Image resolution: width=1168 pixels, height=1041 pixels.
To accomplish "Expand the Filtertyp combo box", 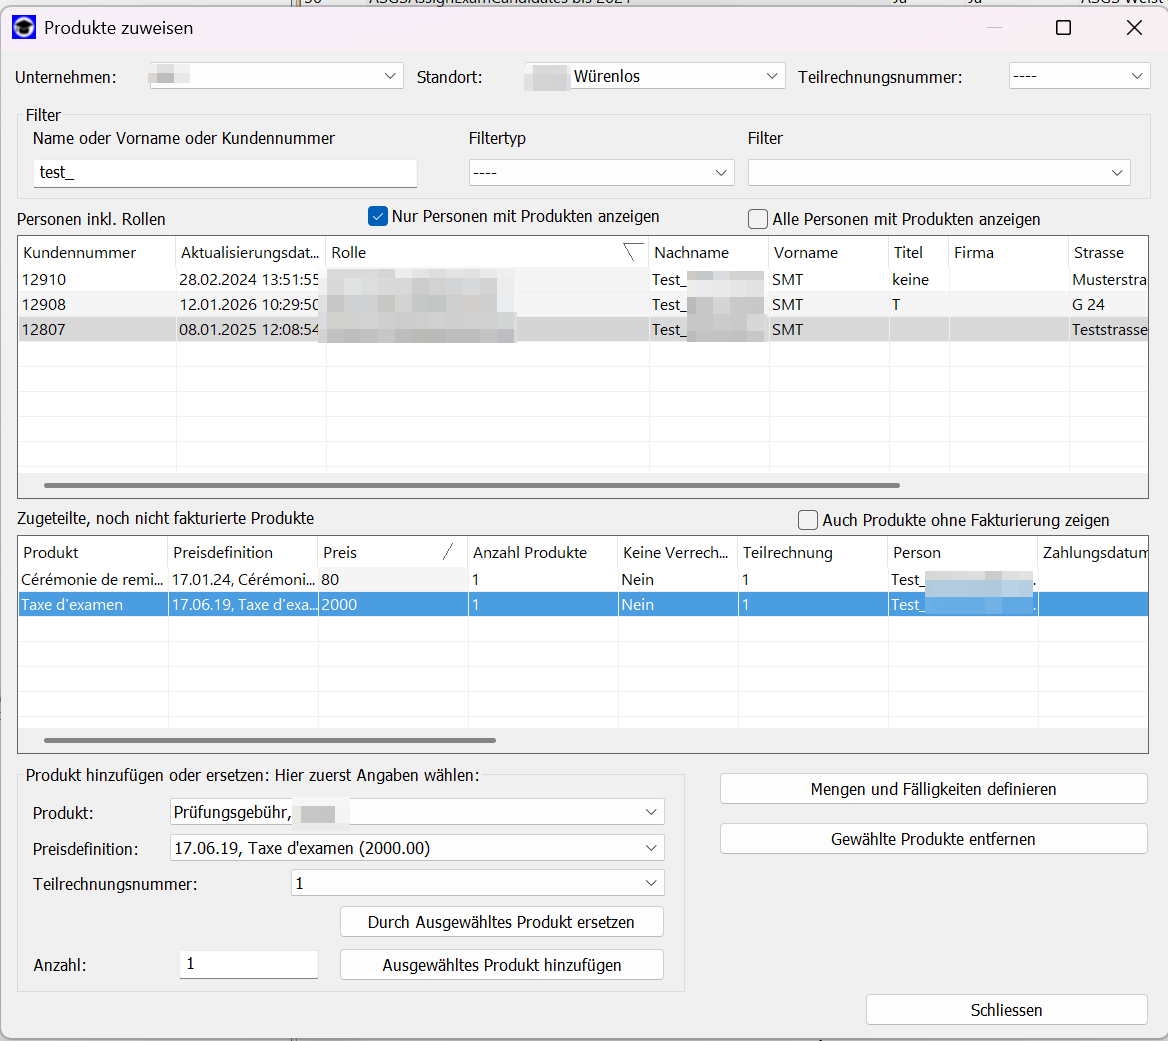I will tap(601, 173).
